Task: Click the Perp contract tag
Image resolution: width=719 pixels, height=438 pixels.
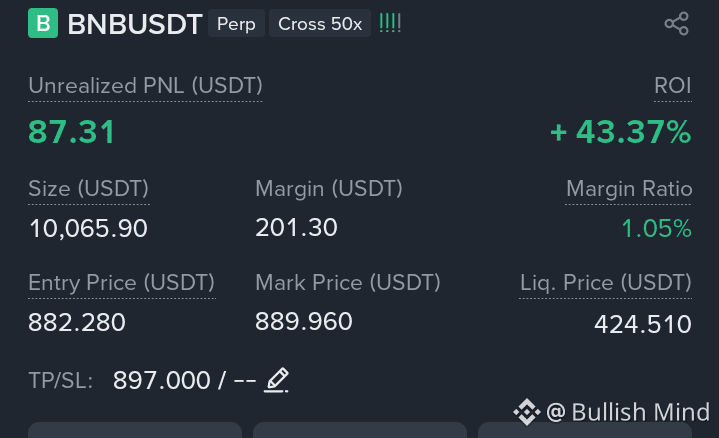Action: 236,23
